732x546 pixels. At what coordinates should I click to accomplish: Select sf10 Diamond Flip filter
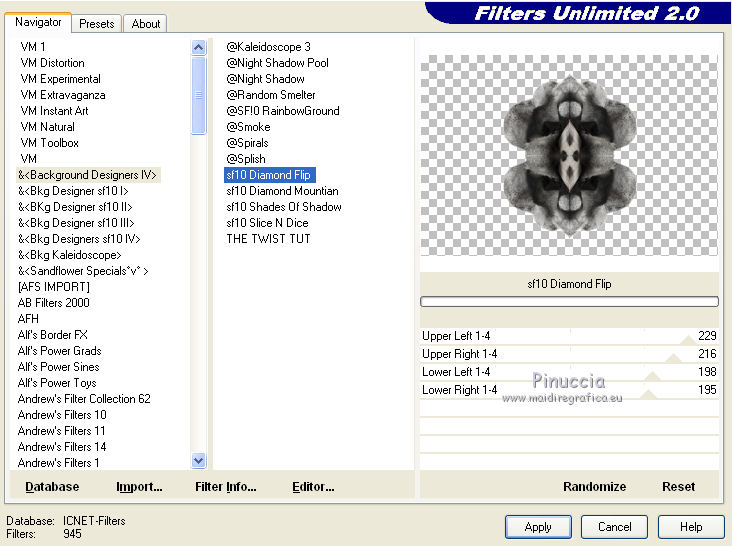(270, 175)
